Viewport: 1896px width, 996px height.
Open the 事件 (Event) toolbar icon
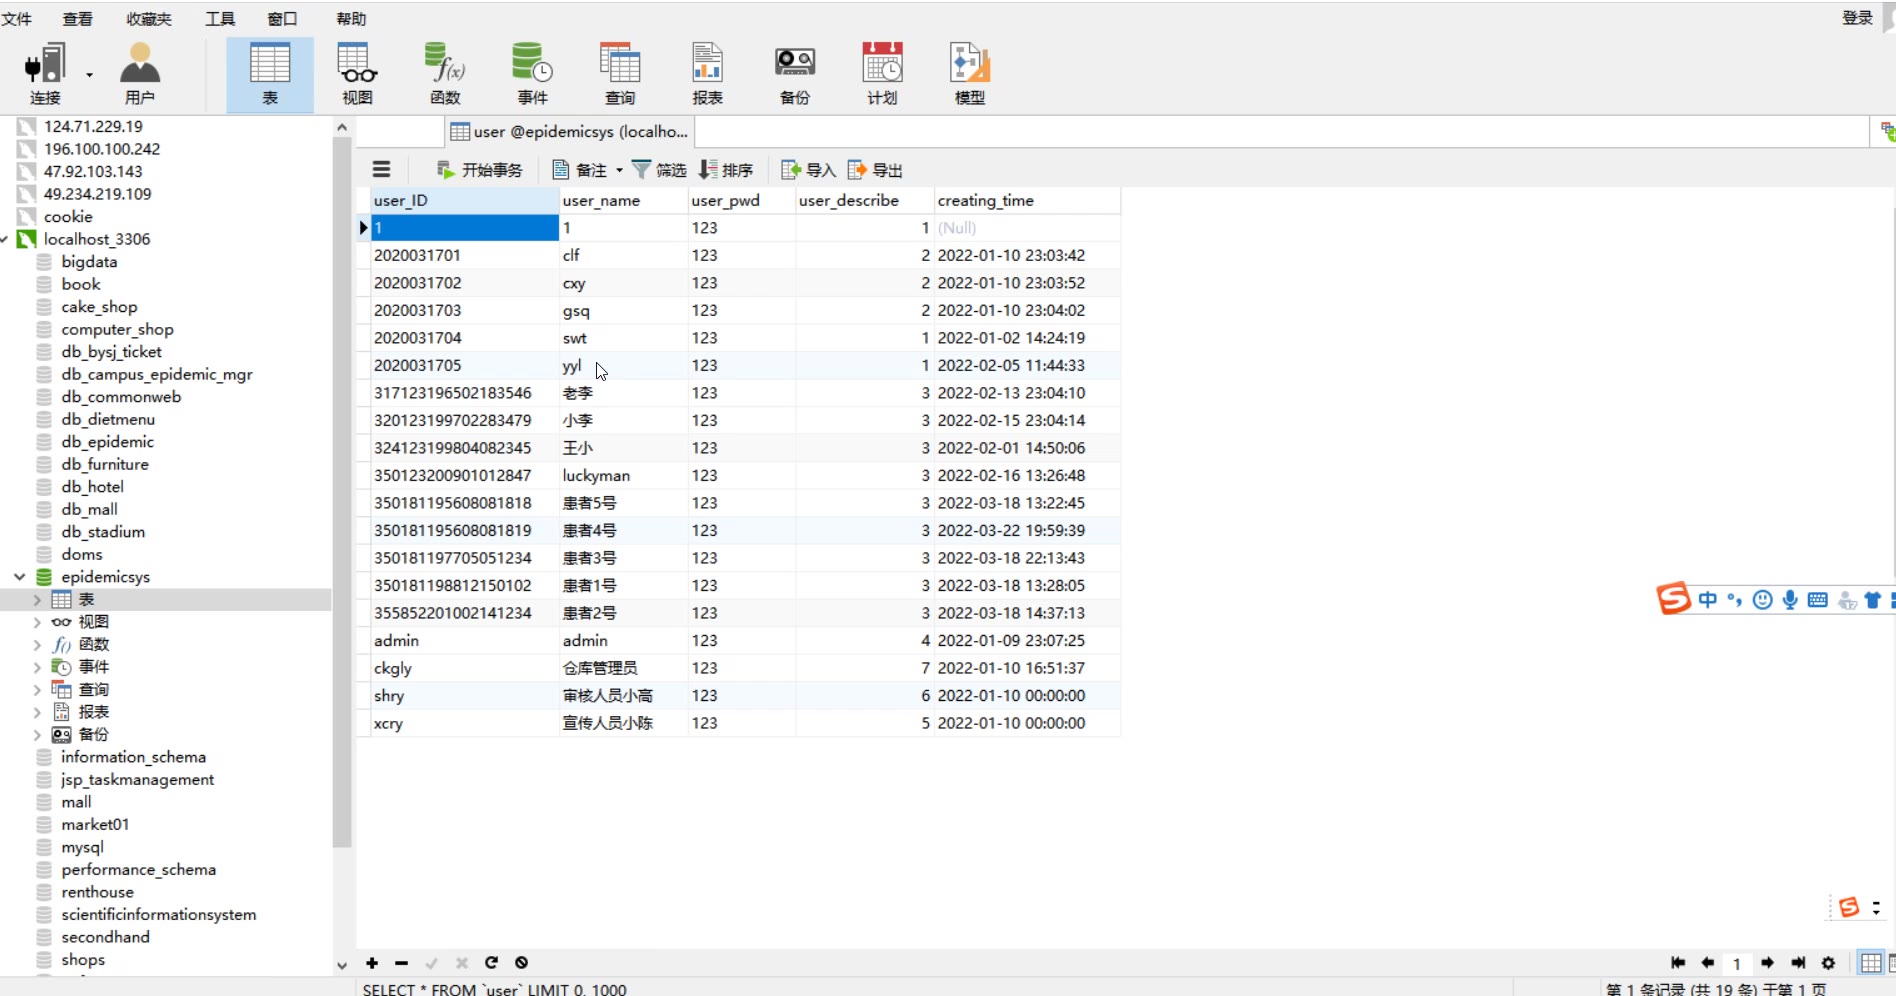pyautogui.click(x=532, y=74)
